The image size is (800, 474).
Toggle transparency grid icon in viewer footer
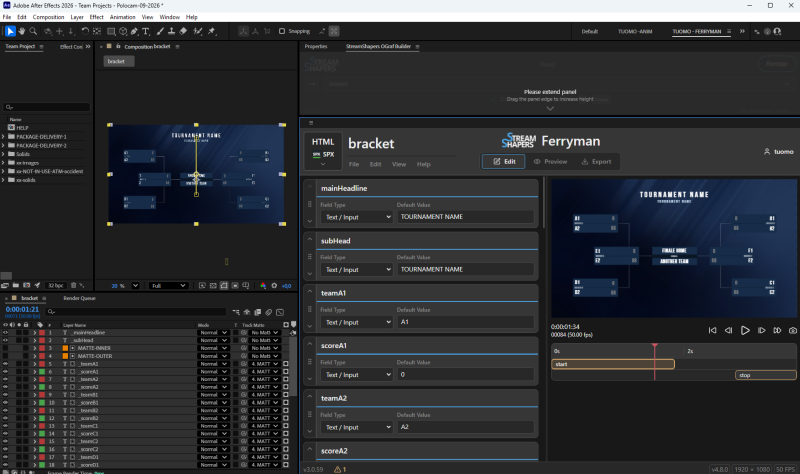[213, 286]
